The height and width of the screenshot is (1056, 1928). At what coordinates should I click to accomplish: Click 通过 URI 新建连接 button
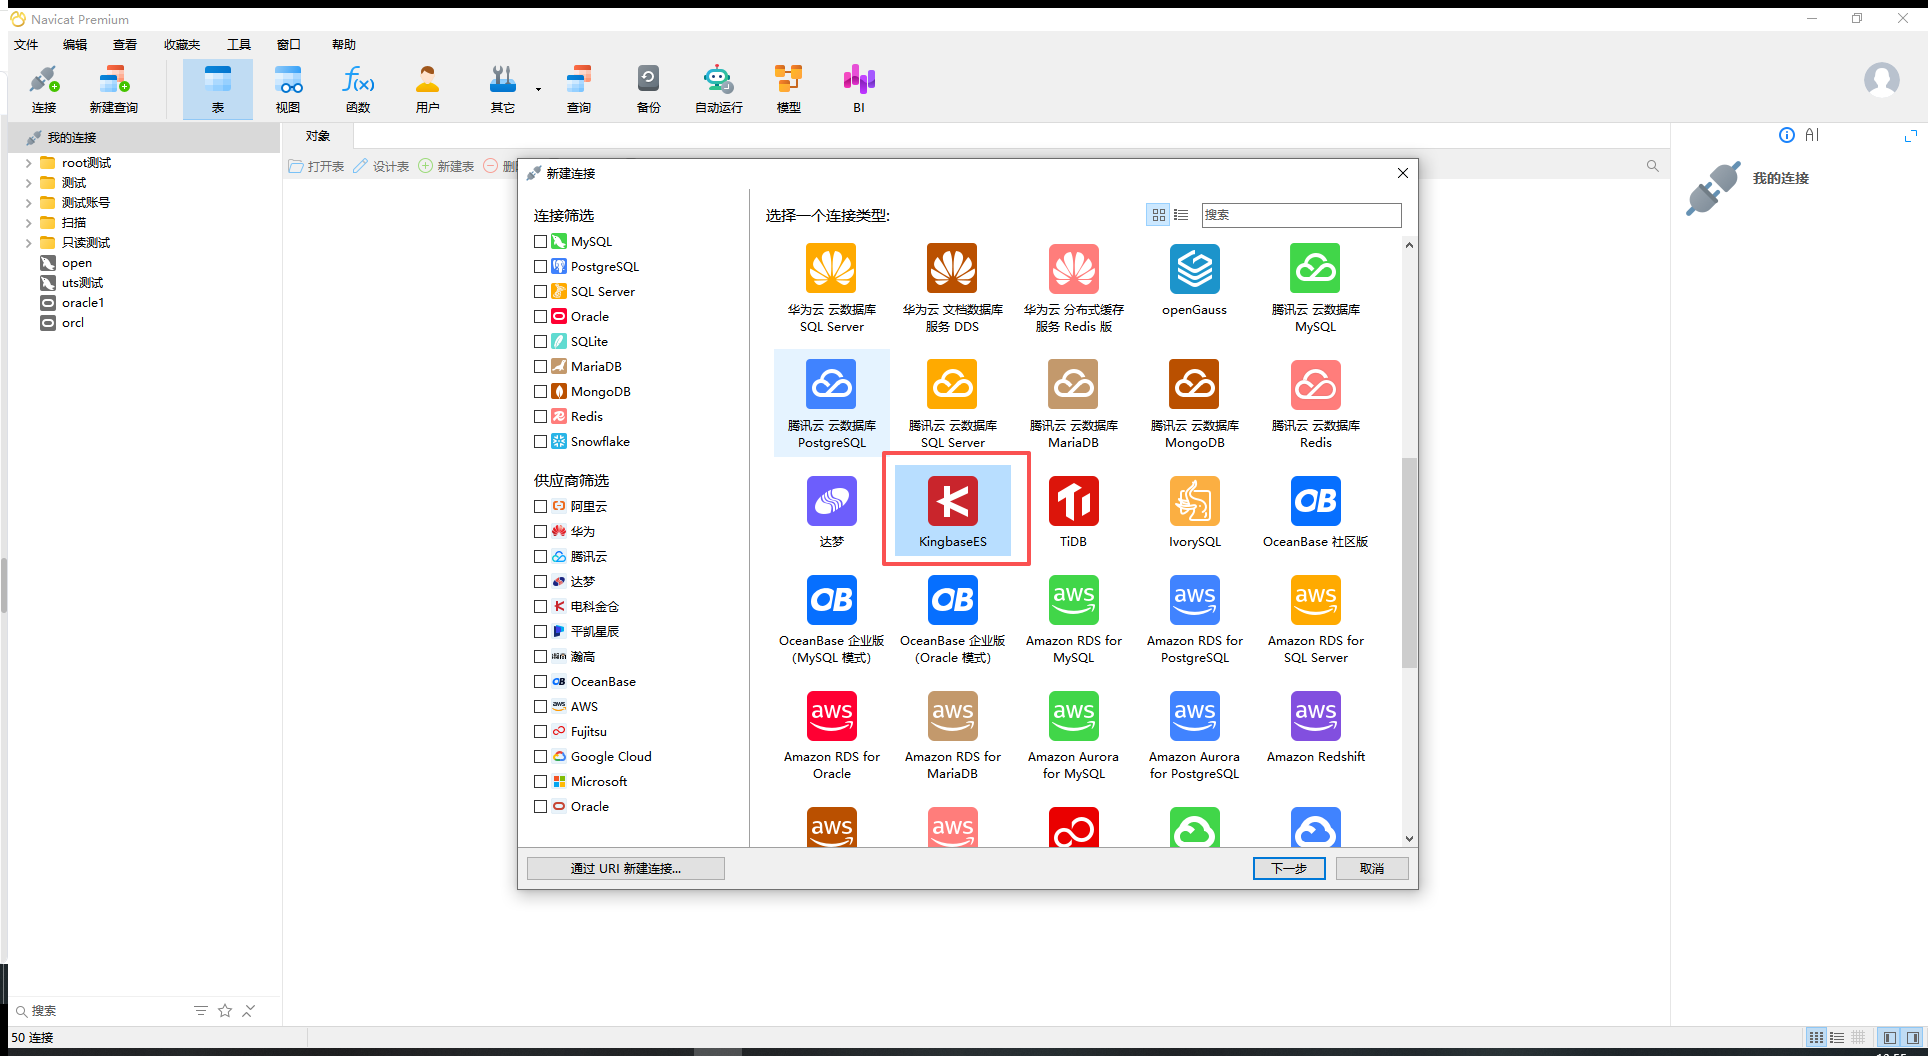pos(626,868)
